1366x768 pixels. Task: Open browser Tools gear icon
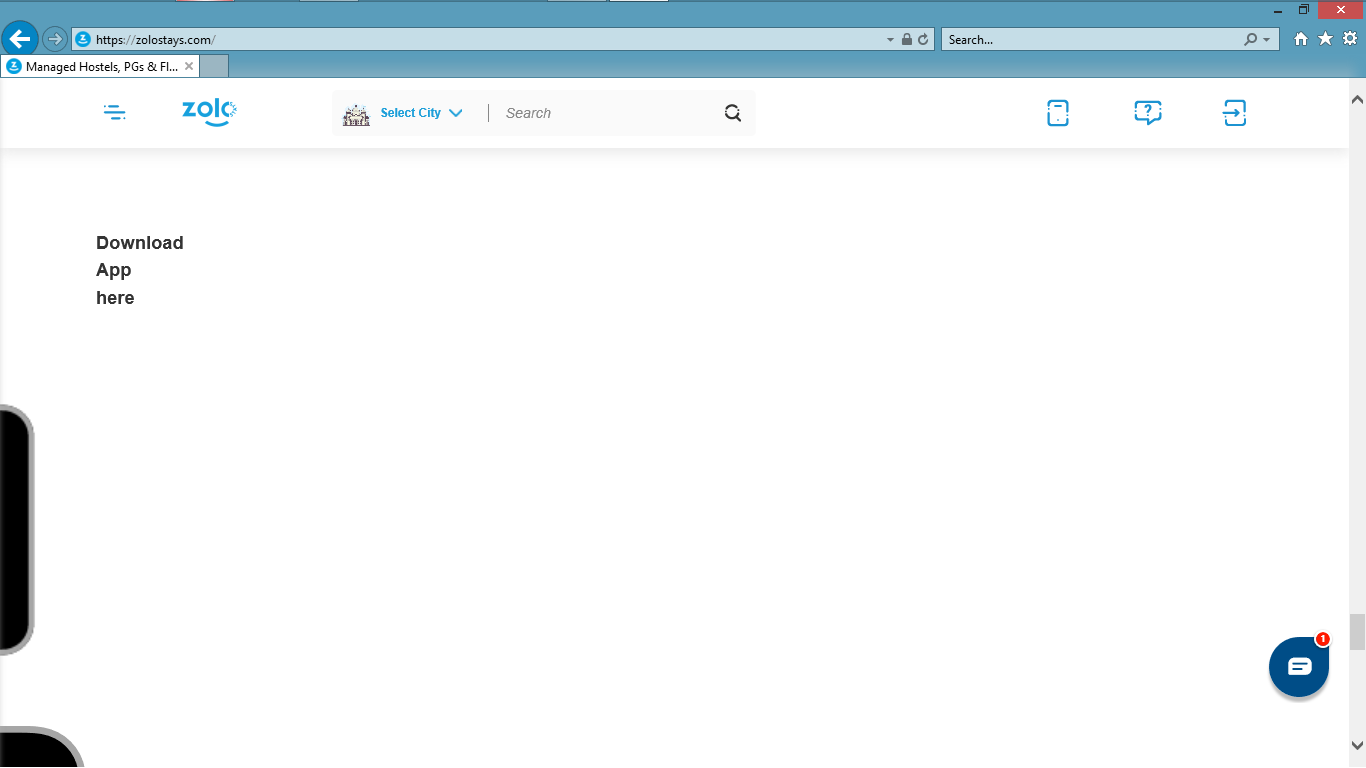pyautogui.click(x=1350, y=39)
